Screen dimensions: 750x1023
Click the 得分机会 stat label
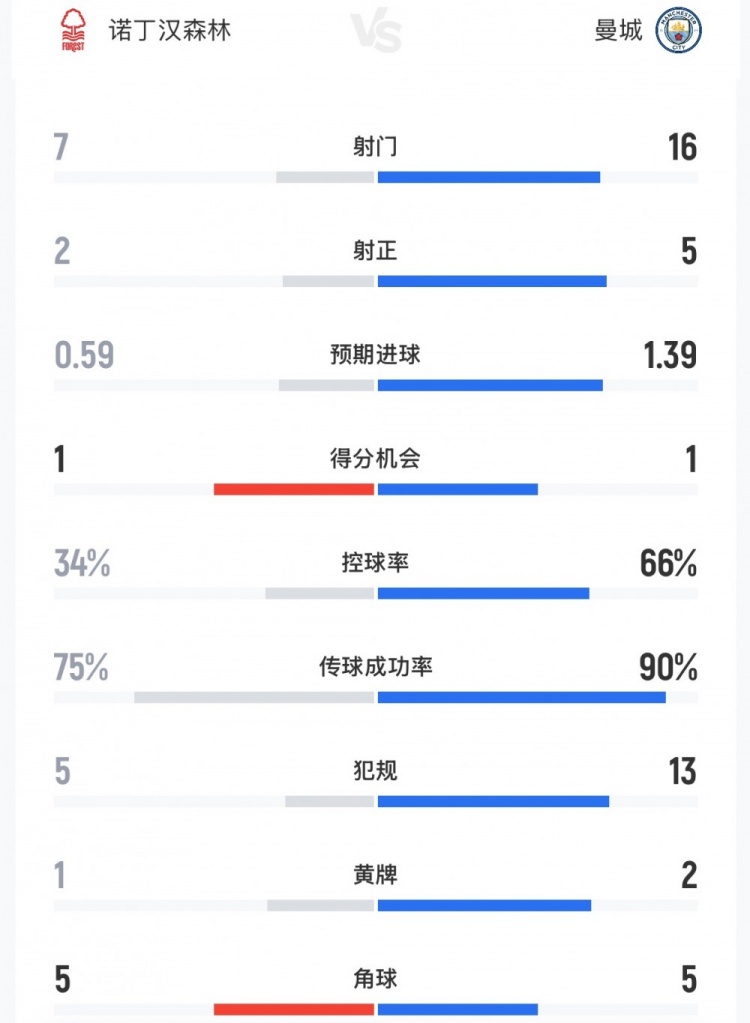coord(375,459)
